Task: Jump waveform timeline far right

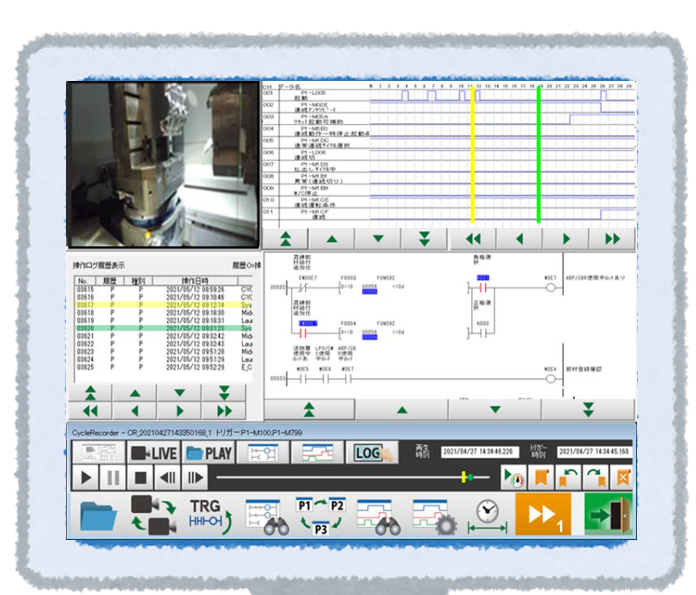Action: (612, 239)
